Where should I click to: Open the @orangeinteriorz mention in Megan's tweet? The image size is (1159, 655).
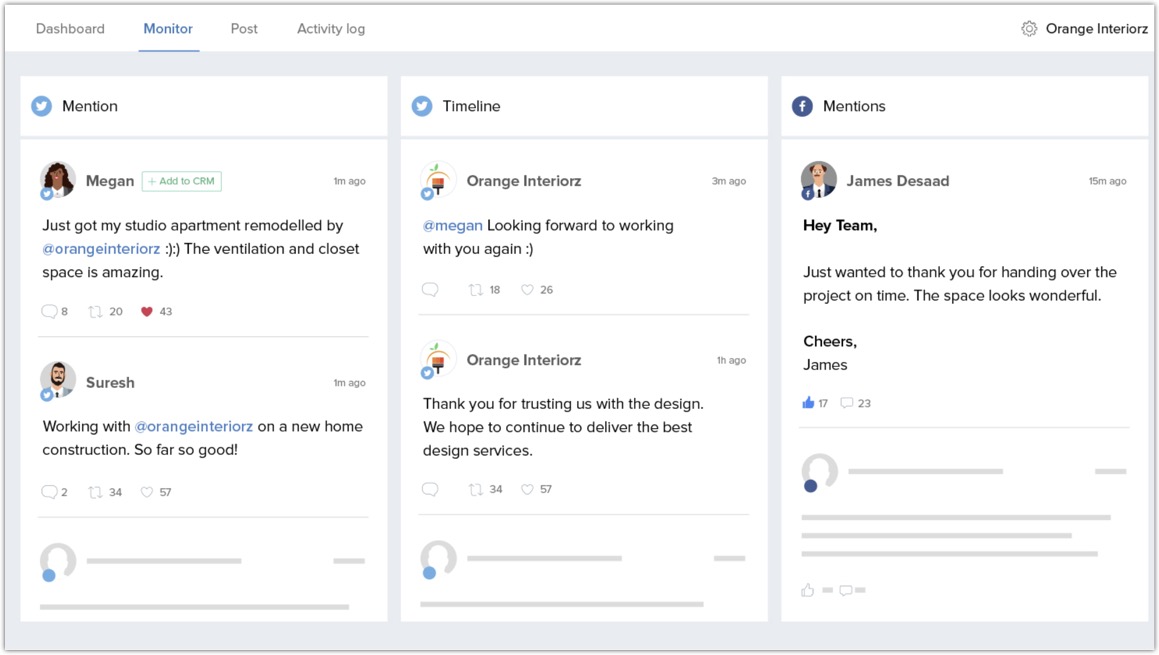101,249
